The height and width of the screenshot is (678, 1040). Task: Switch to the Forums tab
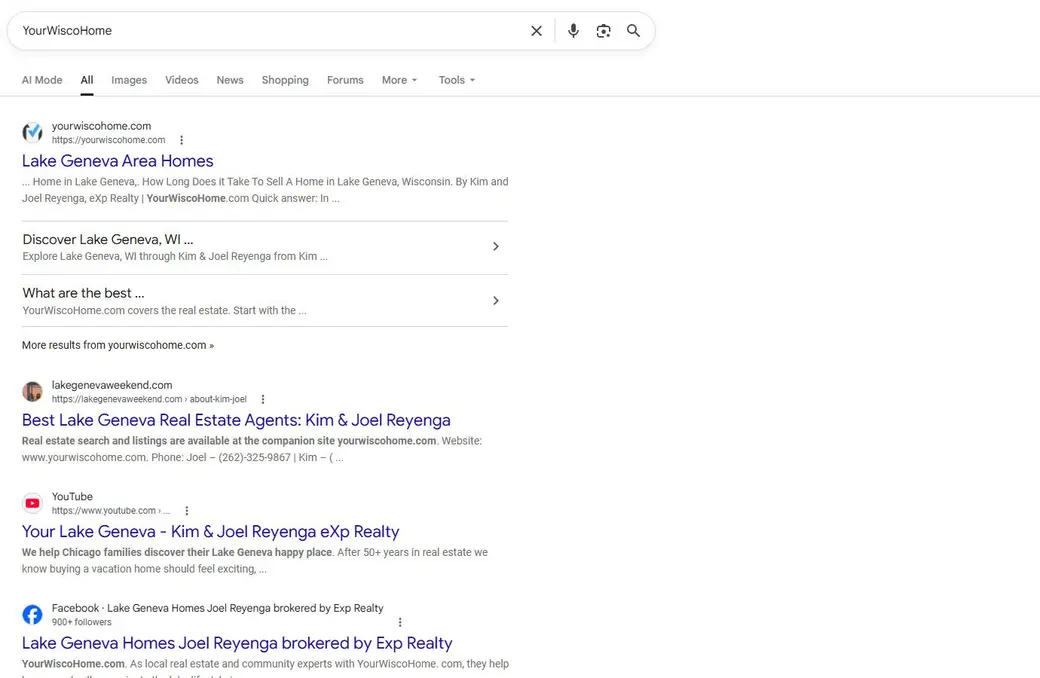coord(345,80)
